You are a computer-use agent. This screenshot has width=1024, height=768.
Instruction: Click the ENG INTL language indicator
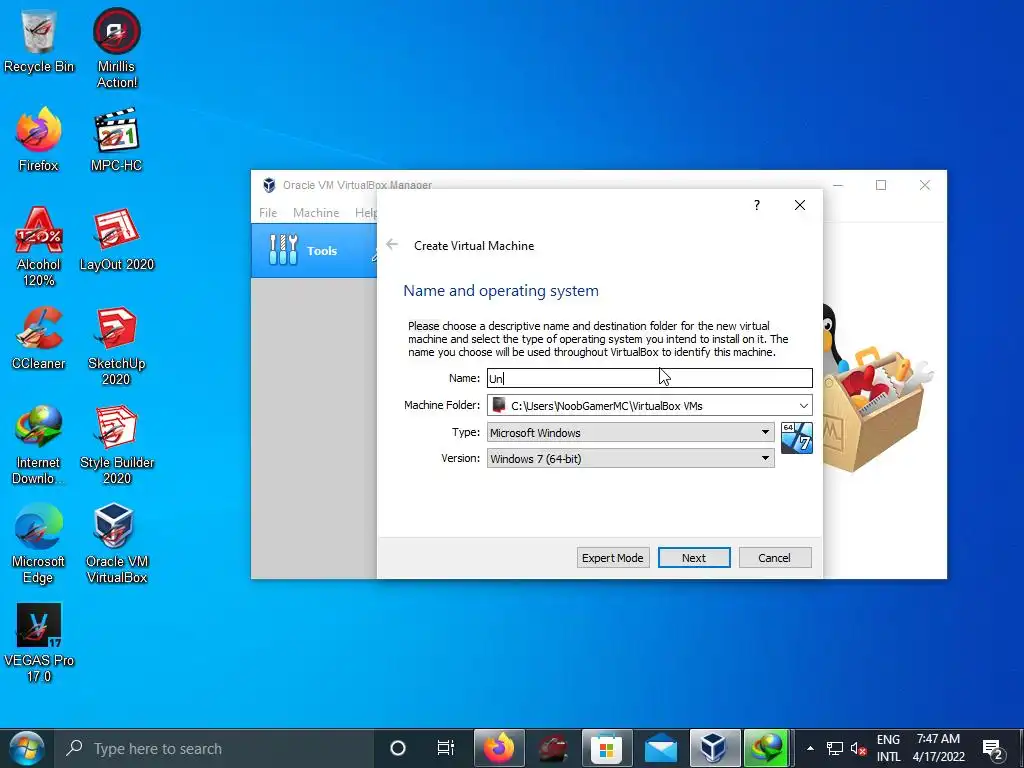888,748
